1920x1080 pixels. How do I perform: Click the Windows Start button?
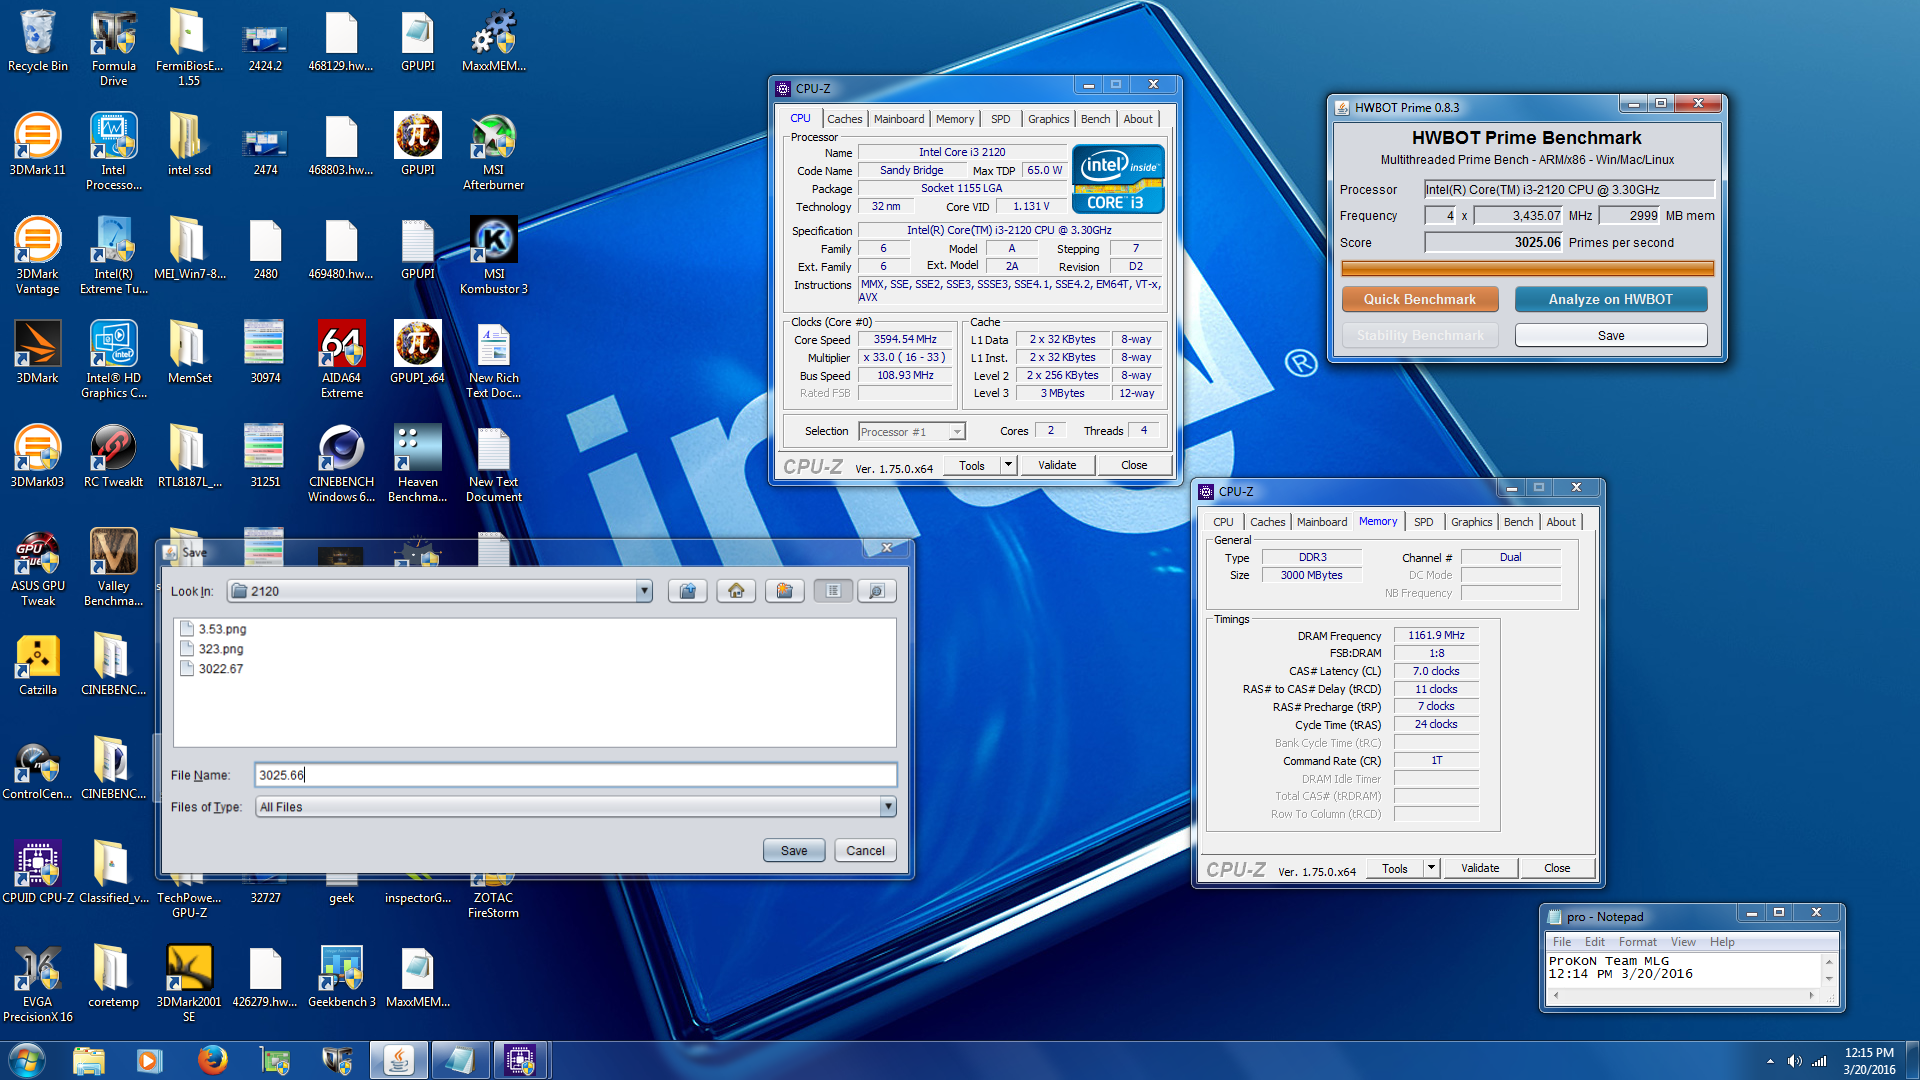pos(27,1060)
